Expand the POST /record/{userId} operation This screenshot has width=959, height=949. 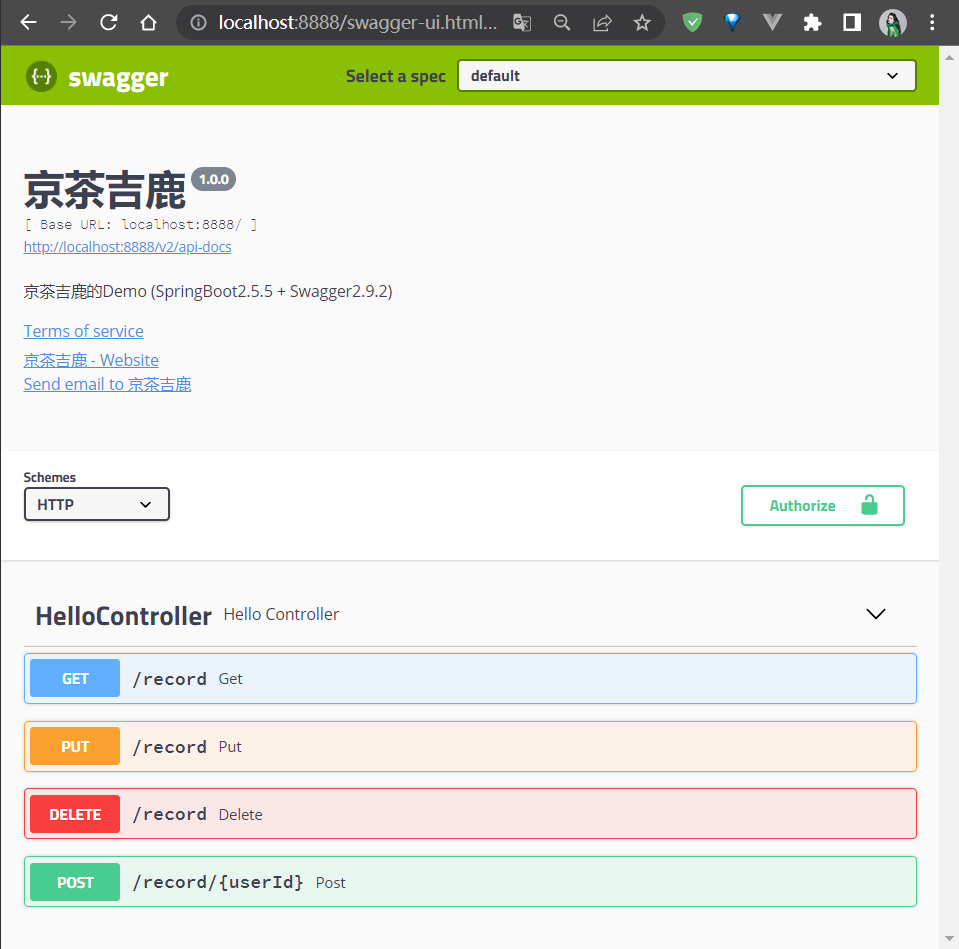click(x=470, y=882)
